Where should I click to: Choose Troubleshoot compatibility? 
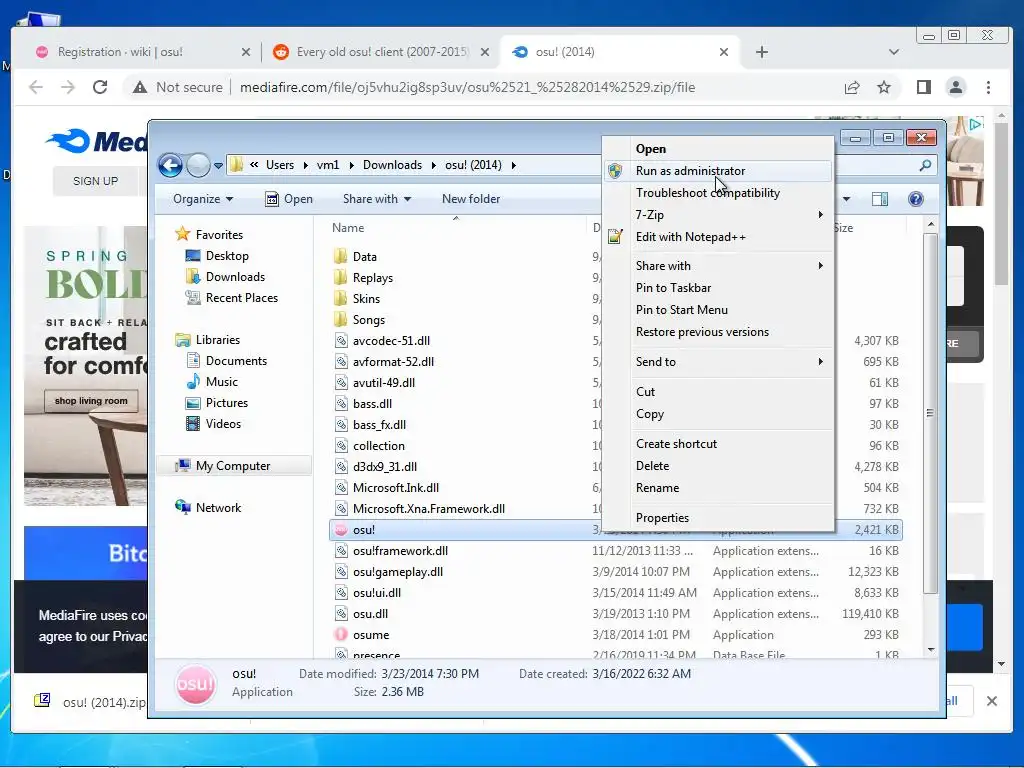708,193
